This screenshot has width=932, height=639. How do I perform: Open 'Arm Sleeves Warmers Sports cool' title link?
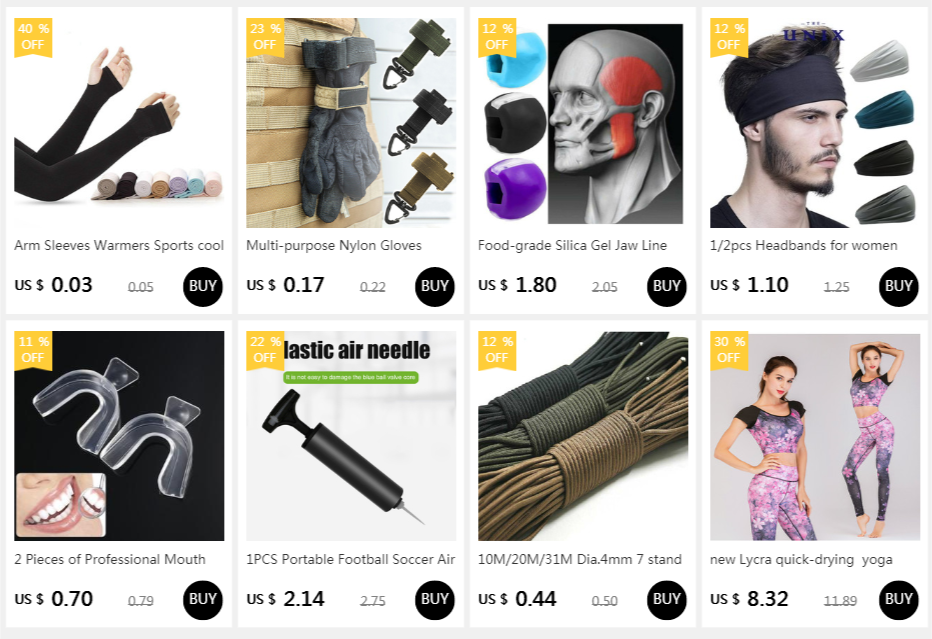[x=119, y=245]
